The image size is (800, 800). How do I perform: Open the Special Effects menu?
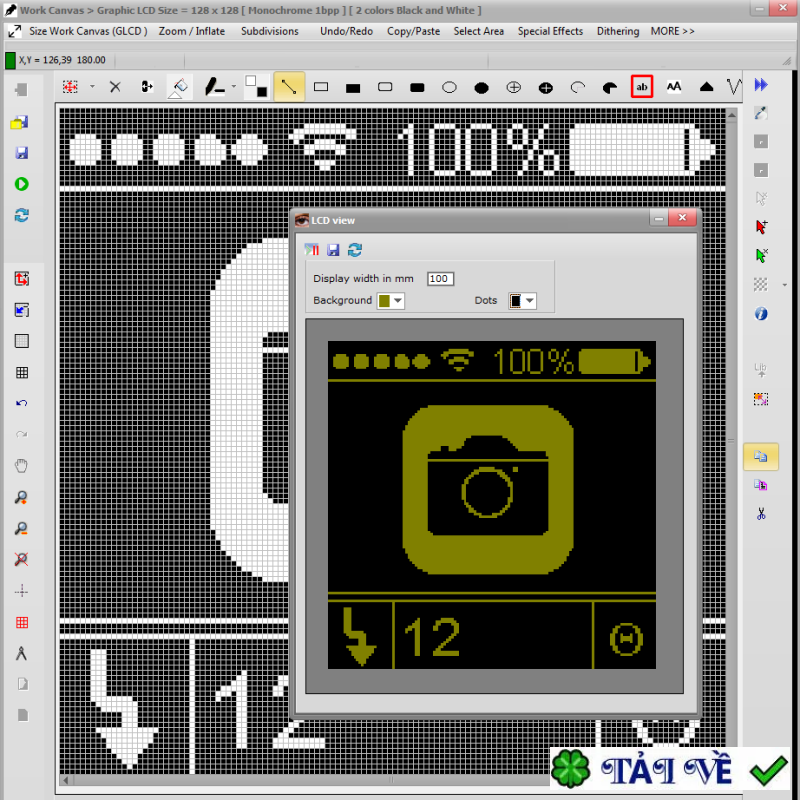550,31
